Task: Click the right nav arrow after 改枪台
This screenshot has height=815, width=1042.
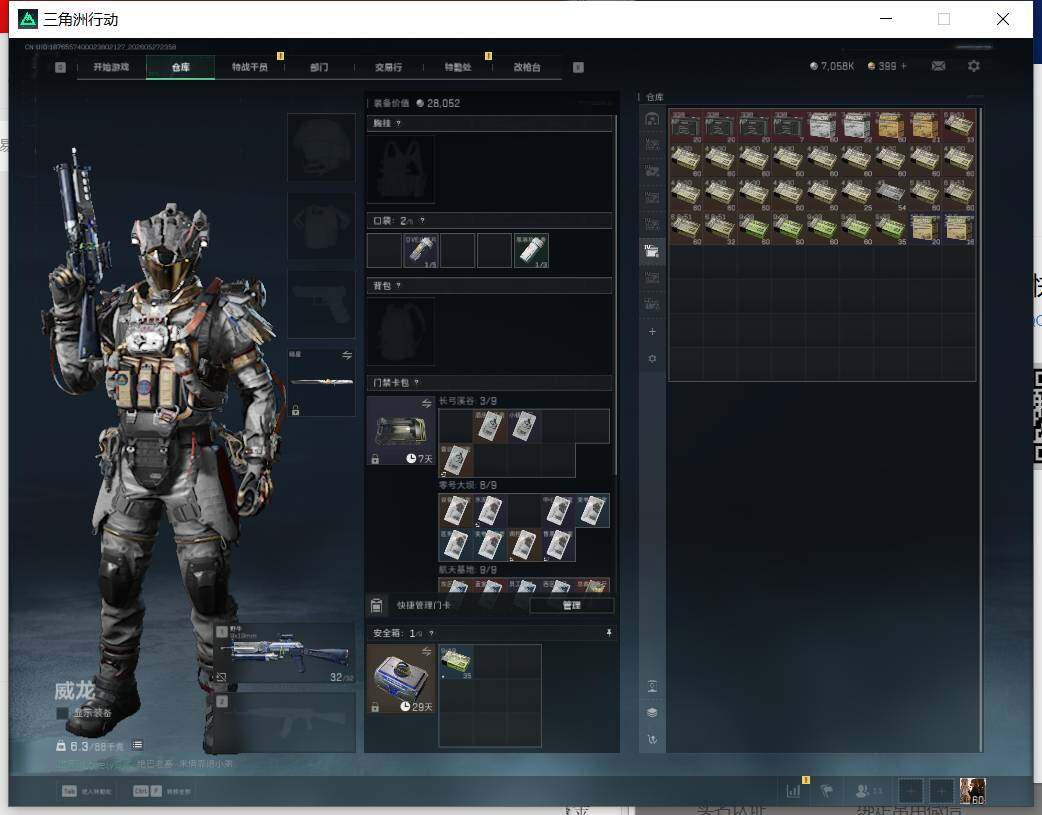Action: pos(578,67)
